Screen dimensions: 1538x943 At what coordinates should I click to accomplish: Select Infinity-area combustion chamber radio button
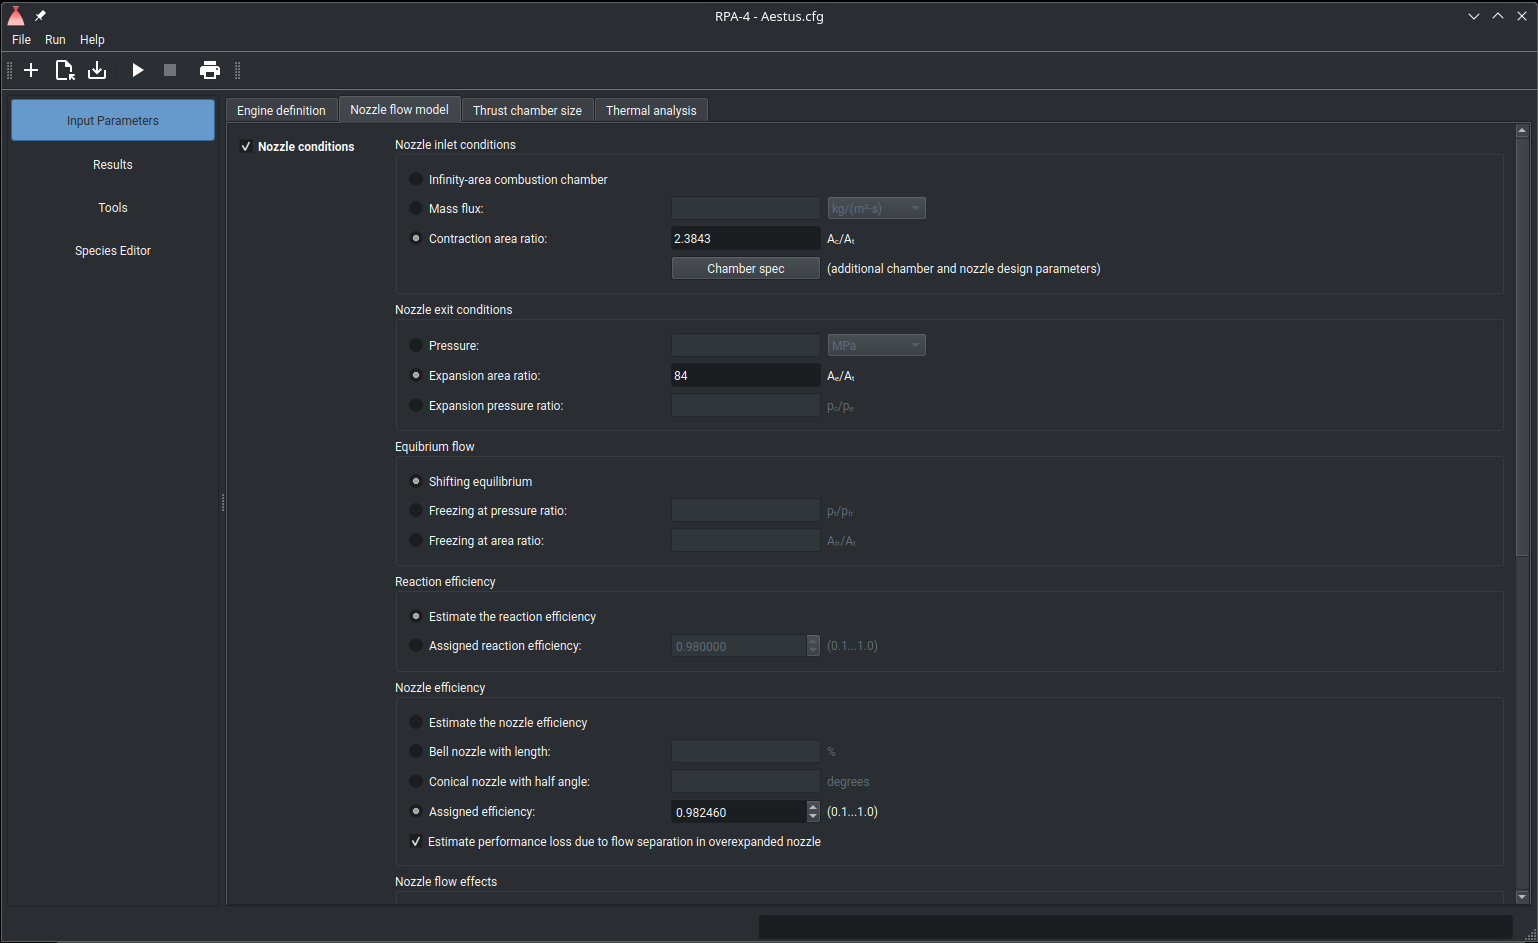click(x=416, y=180)
